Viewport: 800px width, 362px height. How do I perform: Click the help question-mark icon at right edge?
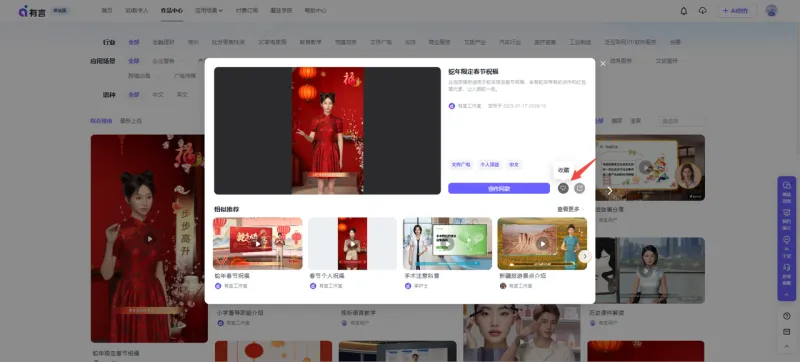786,316
